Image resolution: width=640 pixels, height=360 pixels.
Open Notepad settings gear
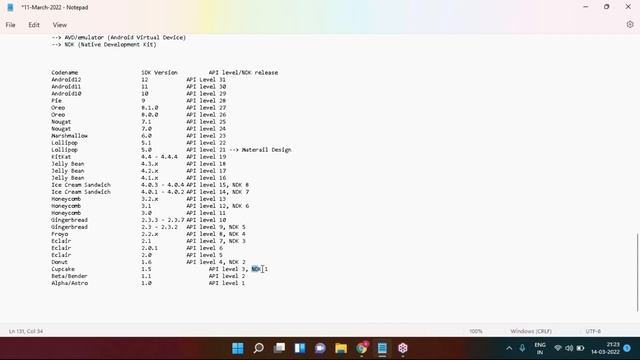[x=630, y=24]
